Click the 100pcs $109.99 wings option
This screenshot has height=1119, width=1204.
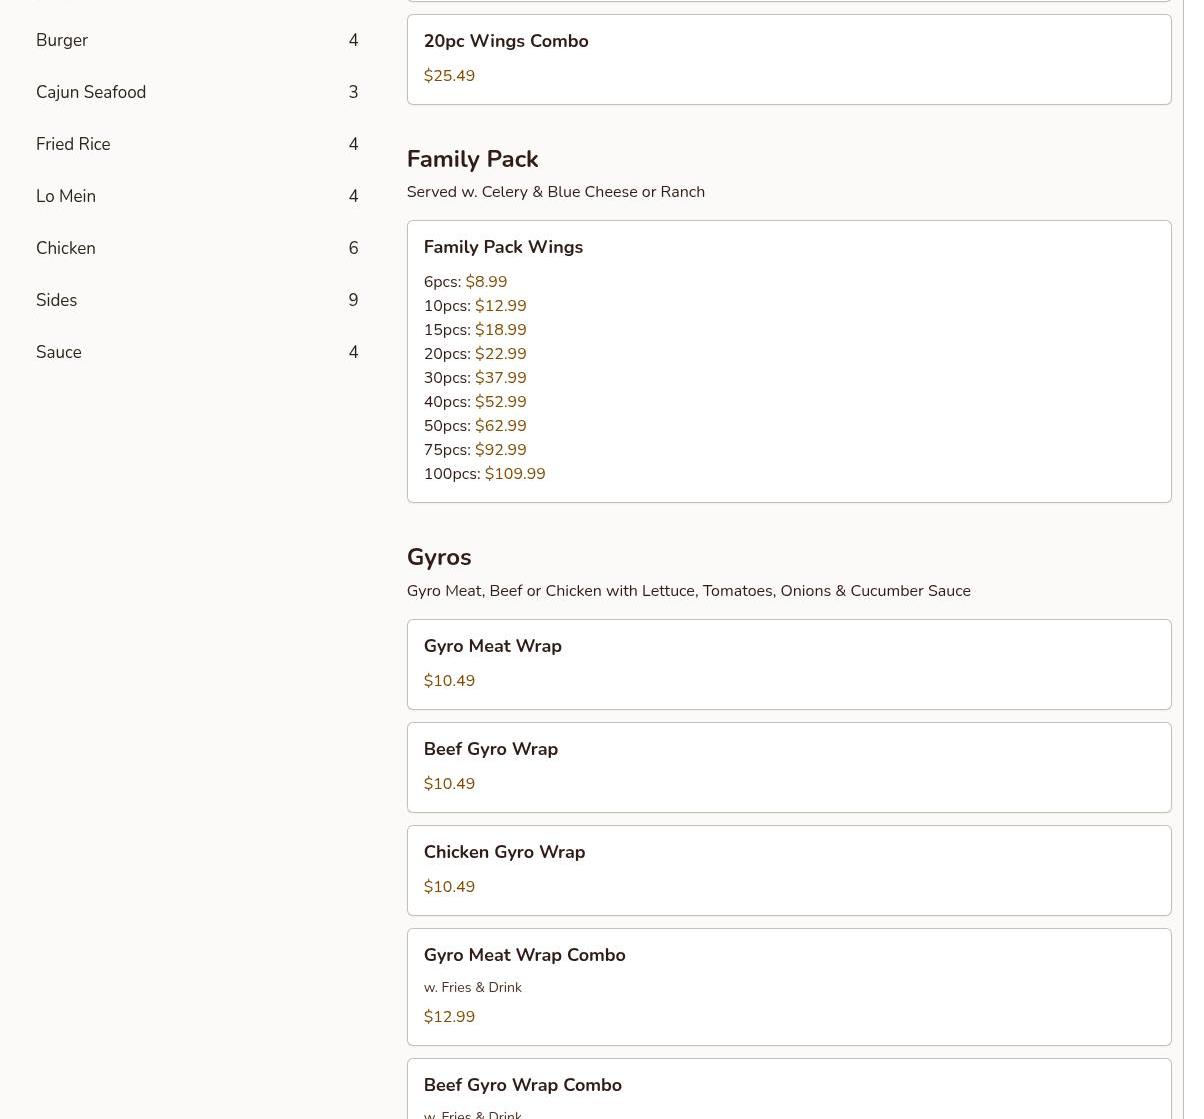tap(485, 474)
